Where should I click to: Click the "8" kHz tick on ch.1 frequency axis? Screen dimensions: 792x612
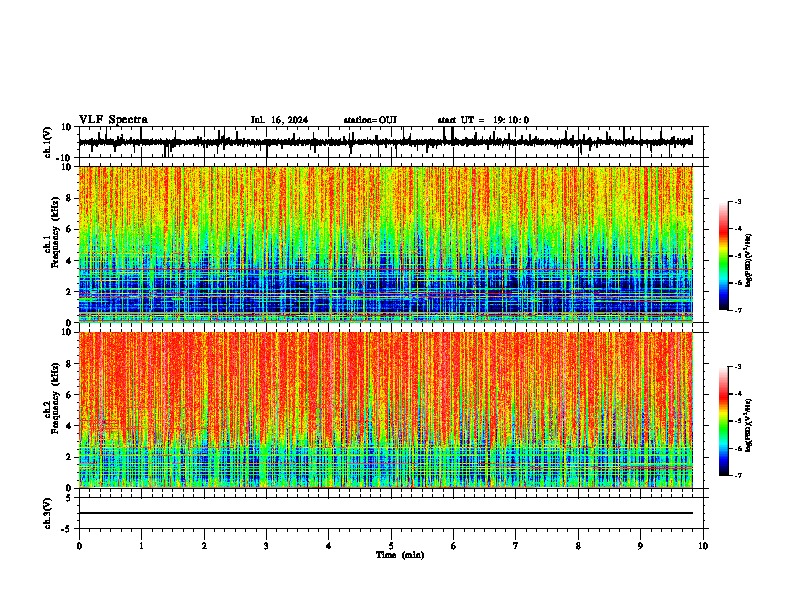69,198
